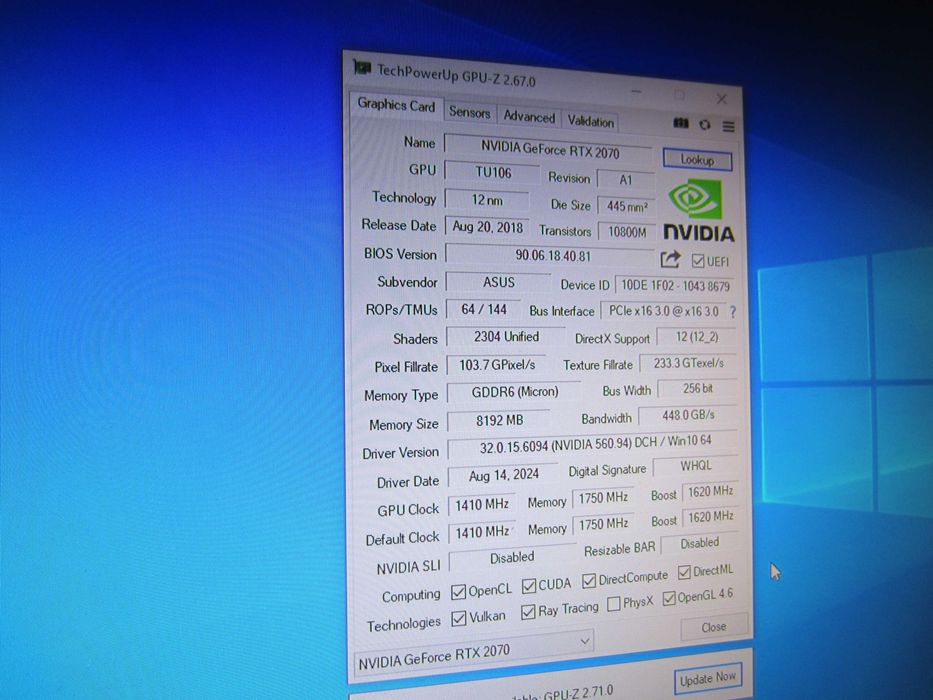Click the Lookup button
The width and height of the screenshot is (933, 700).
697,160
